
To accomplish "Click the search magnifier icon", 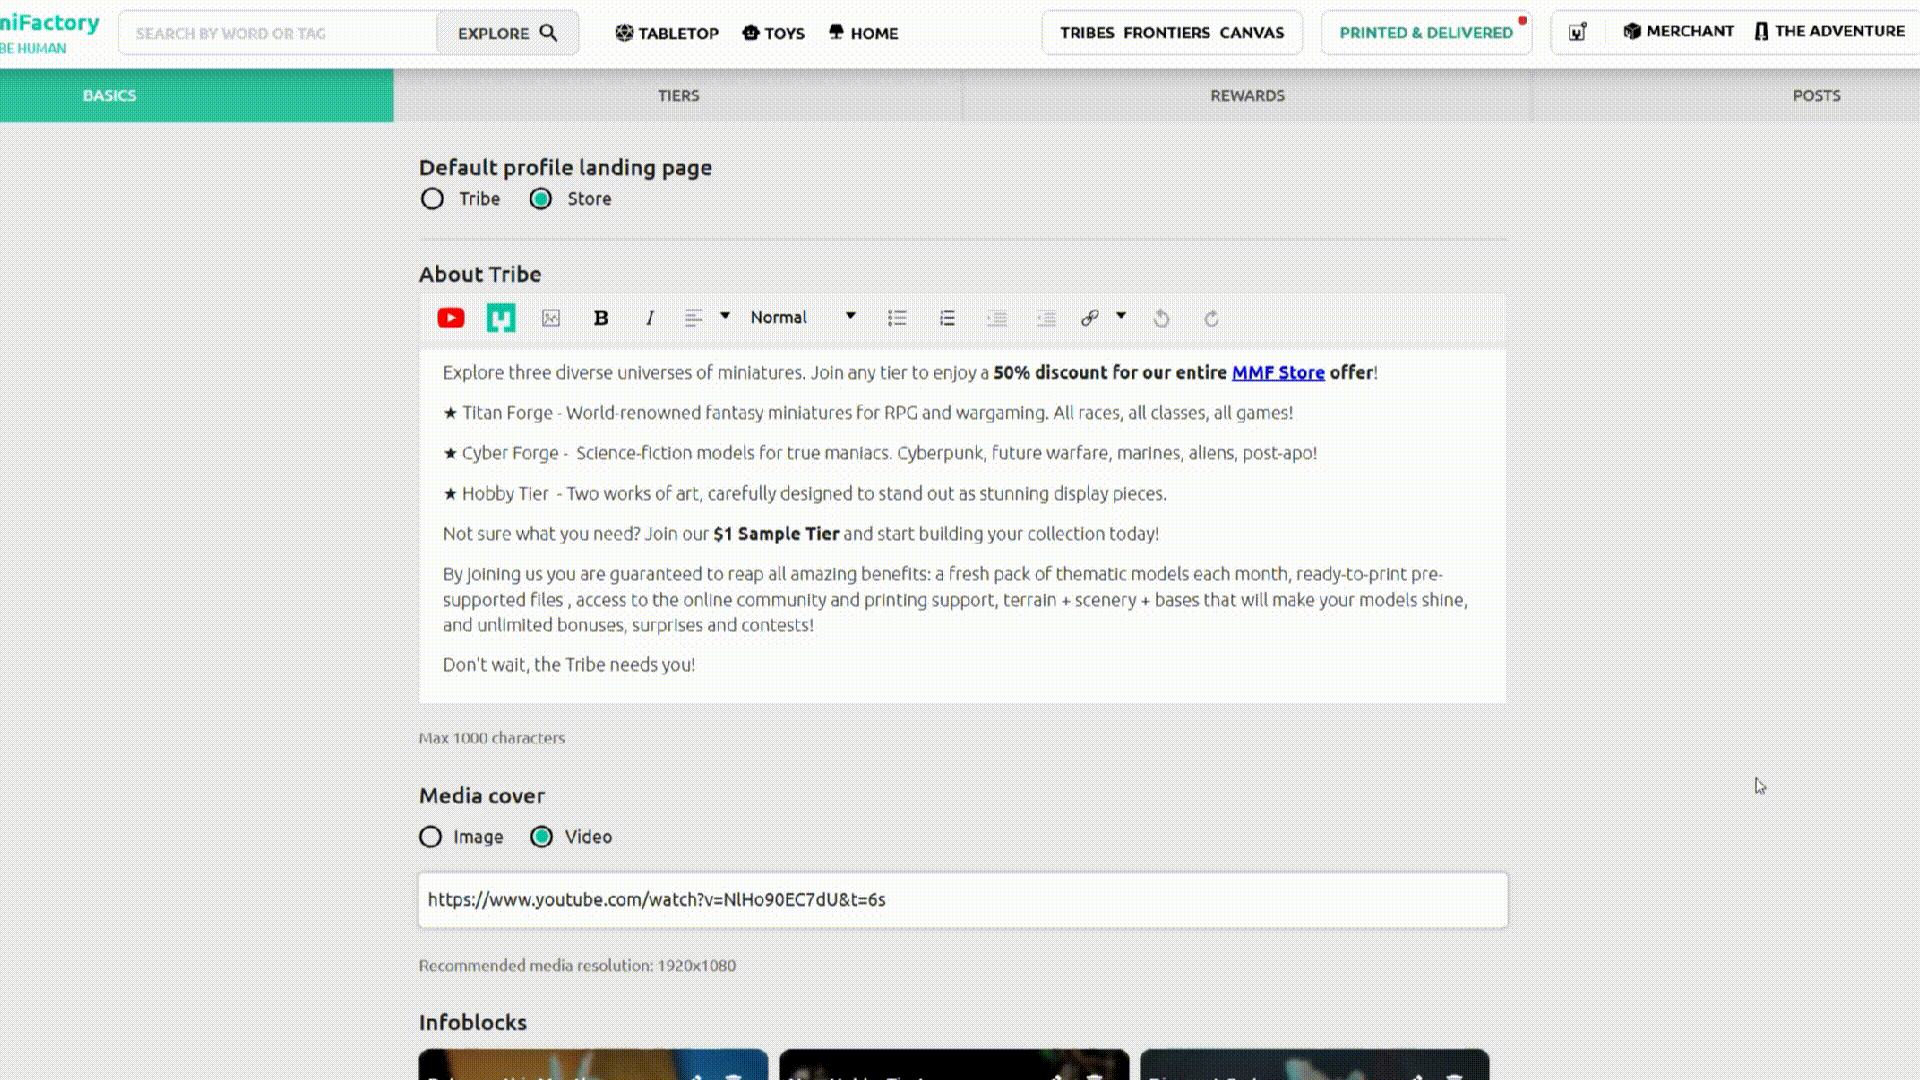I will 548,33.
